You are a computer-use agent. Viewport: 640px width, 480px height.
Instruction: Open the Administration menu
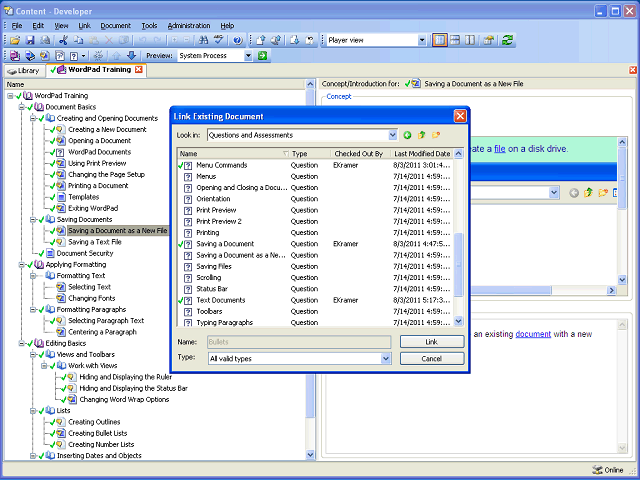tap(188, 25)
